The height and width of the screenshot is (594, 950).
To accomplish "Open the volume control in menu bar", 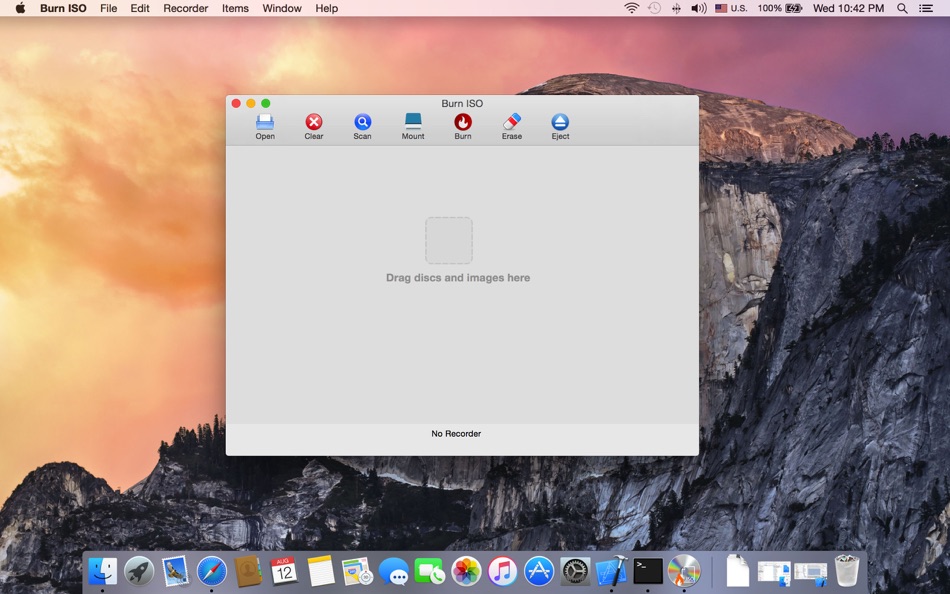I will [699, 8].
